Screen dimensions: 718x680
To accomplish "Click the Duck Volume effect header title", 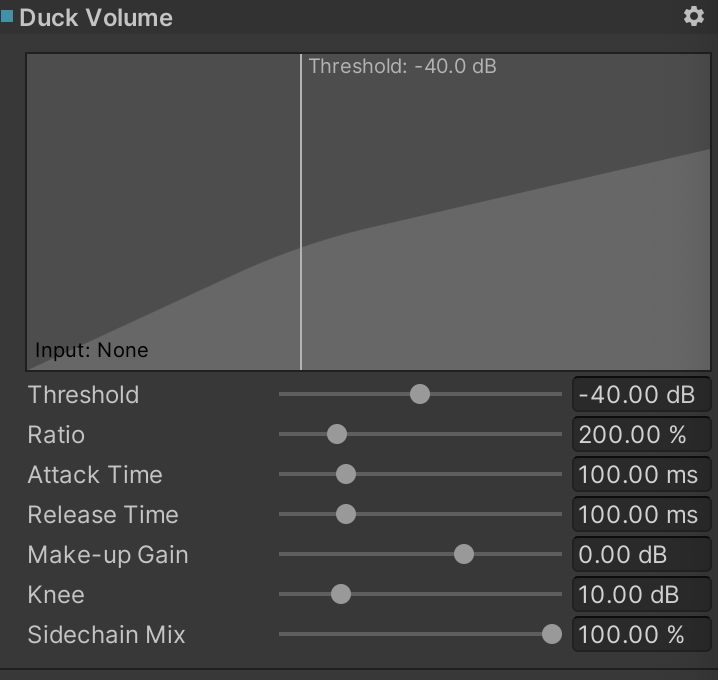I will tap(96, 18).
